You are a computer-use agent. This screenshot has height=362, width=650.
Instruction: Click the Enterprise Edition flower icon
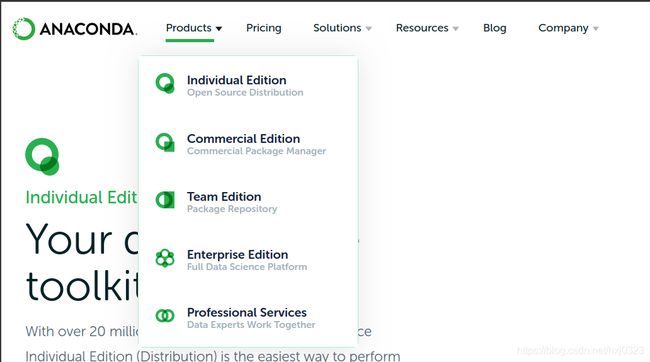click(x=165, y=258)
